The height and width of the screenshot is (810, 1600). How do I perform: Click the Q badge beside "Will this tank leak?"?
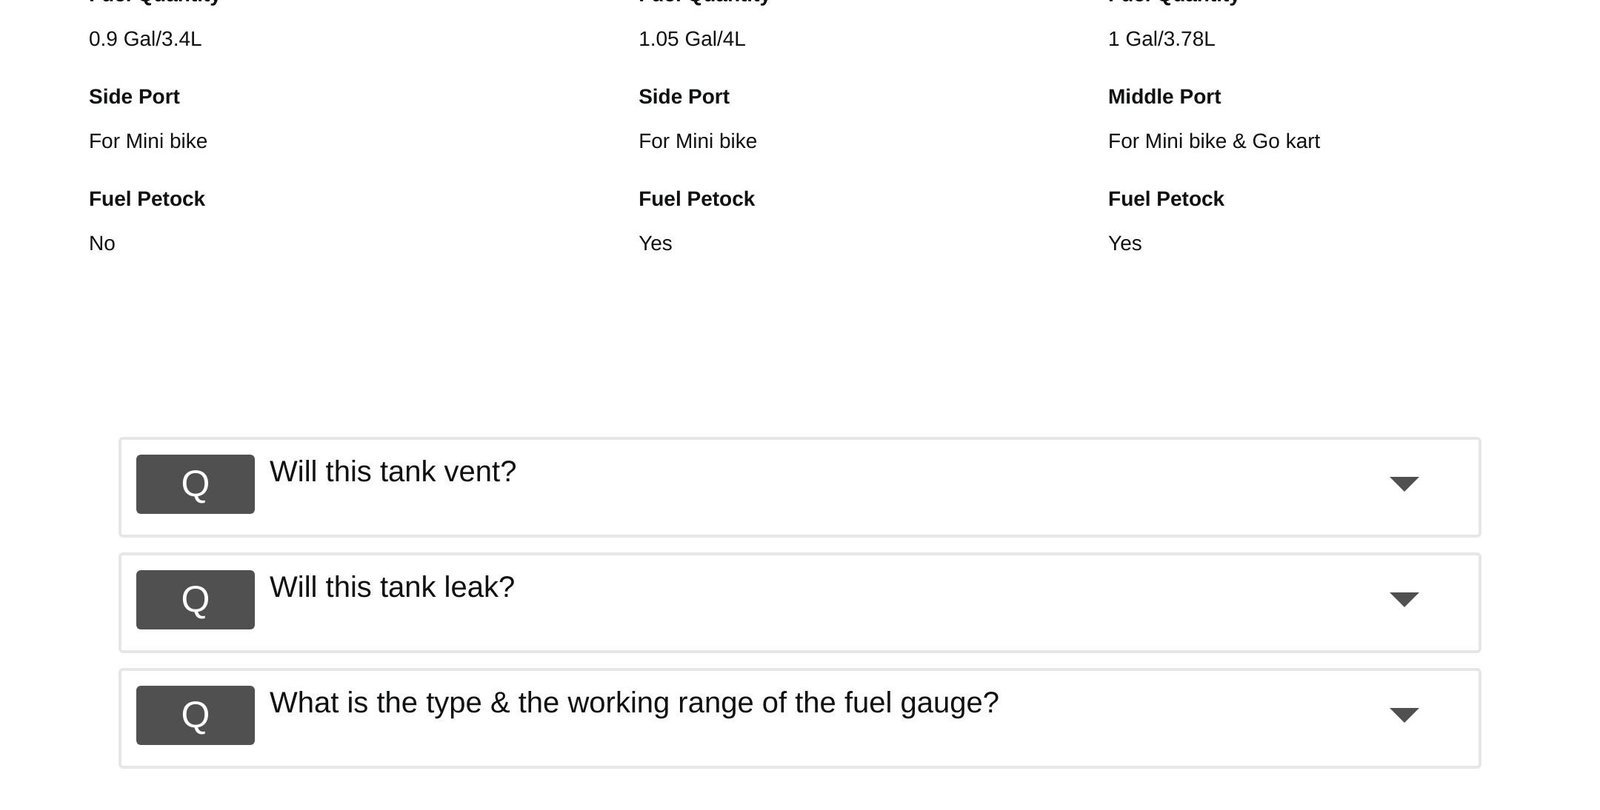pyautogui.click(x=195, y=600)
